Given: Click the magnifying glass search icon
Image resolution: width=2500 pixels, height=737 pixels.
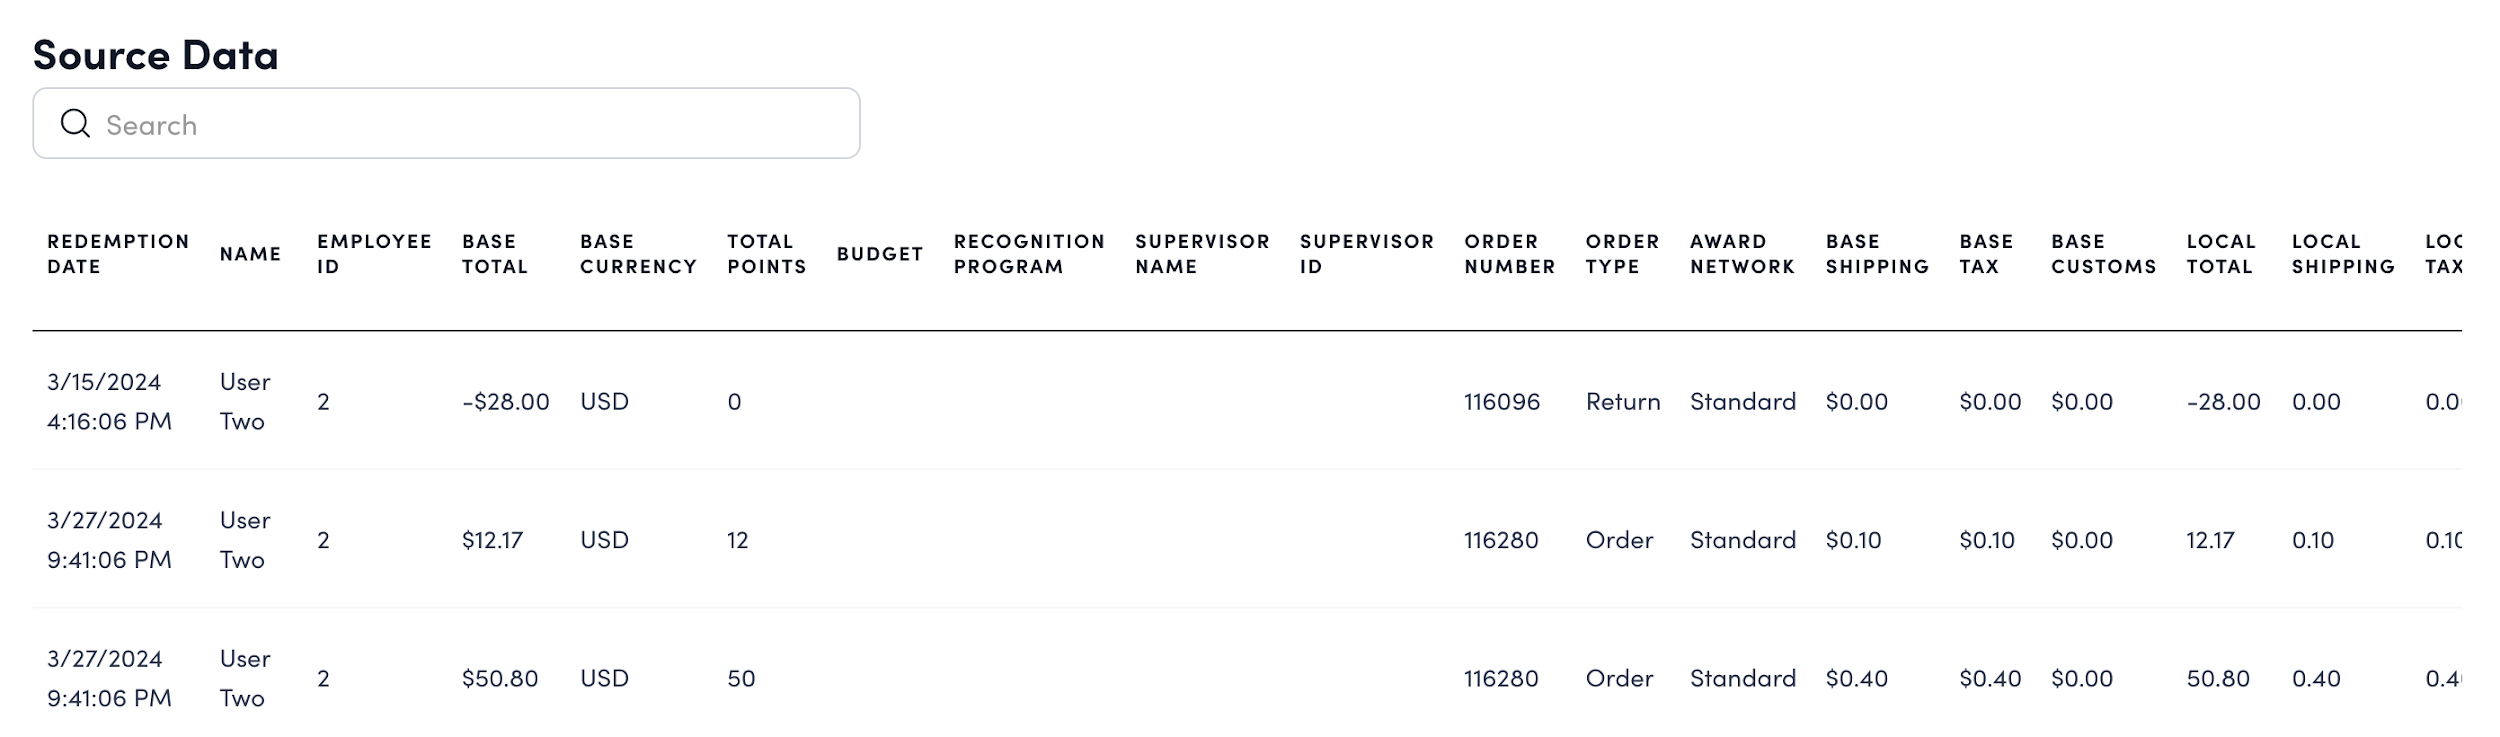Looking at the screenshot, I should (75, 124).
